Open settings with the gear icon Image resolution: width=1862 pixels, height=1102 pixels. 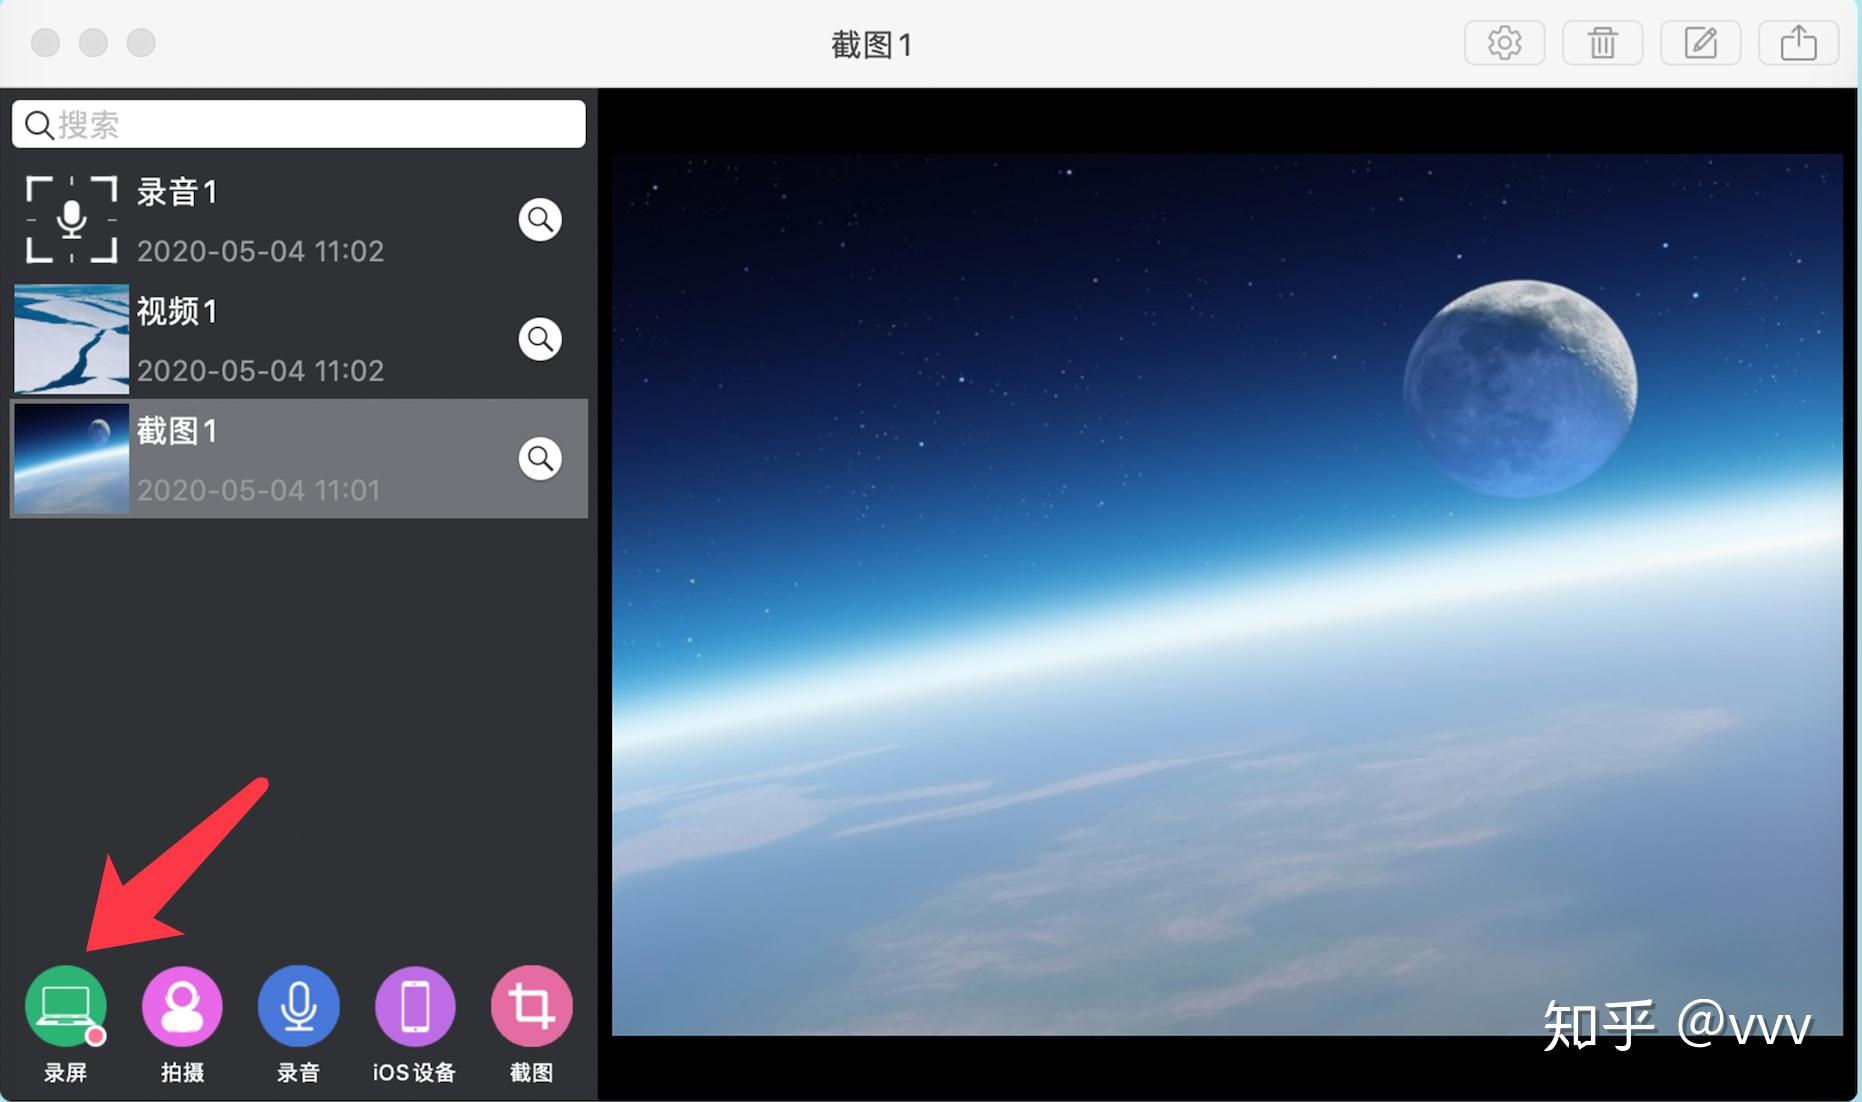pos(1504,42)
